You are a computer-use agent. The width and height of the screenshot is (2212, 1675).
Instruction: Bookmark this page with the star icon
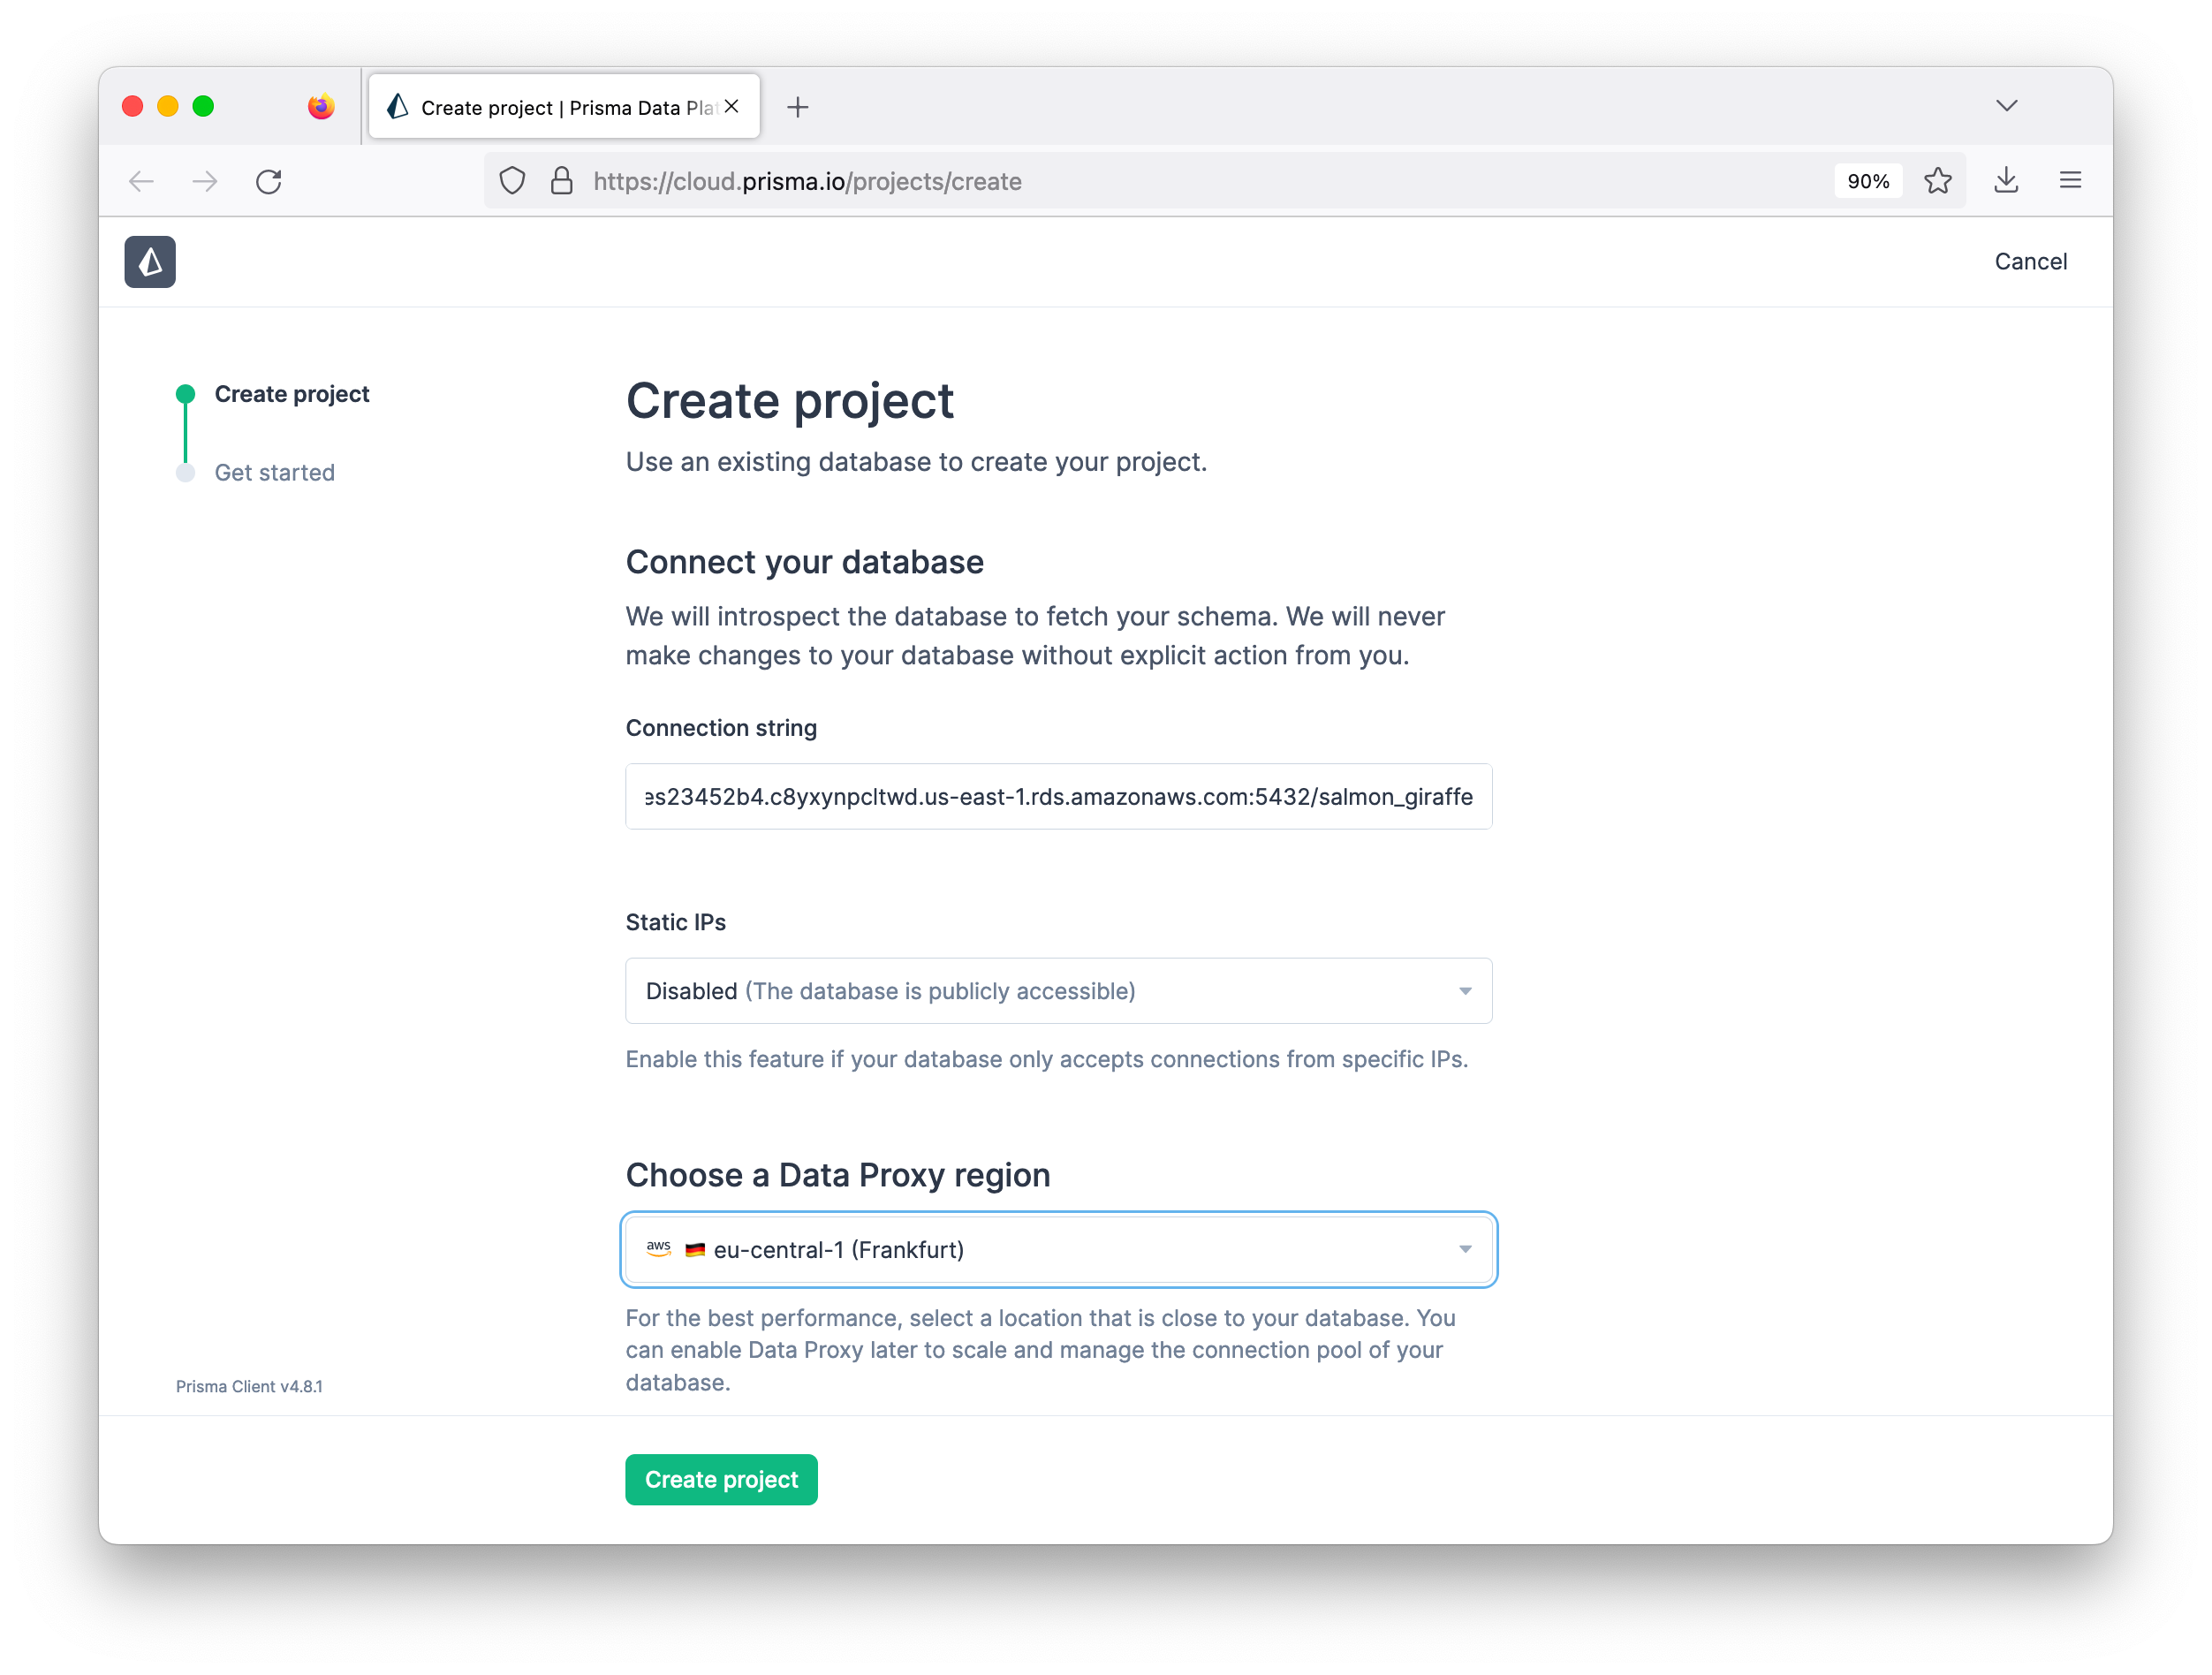point(1938,181)
